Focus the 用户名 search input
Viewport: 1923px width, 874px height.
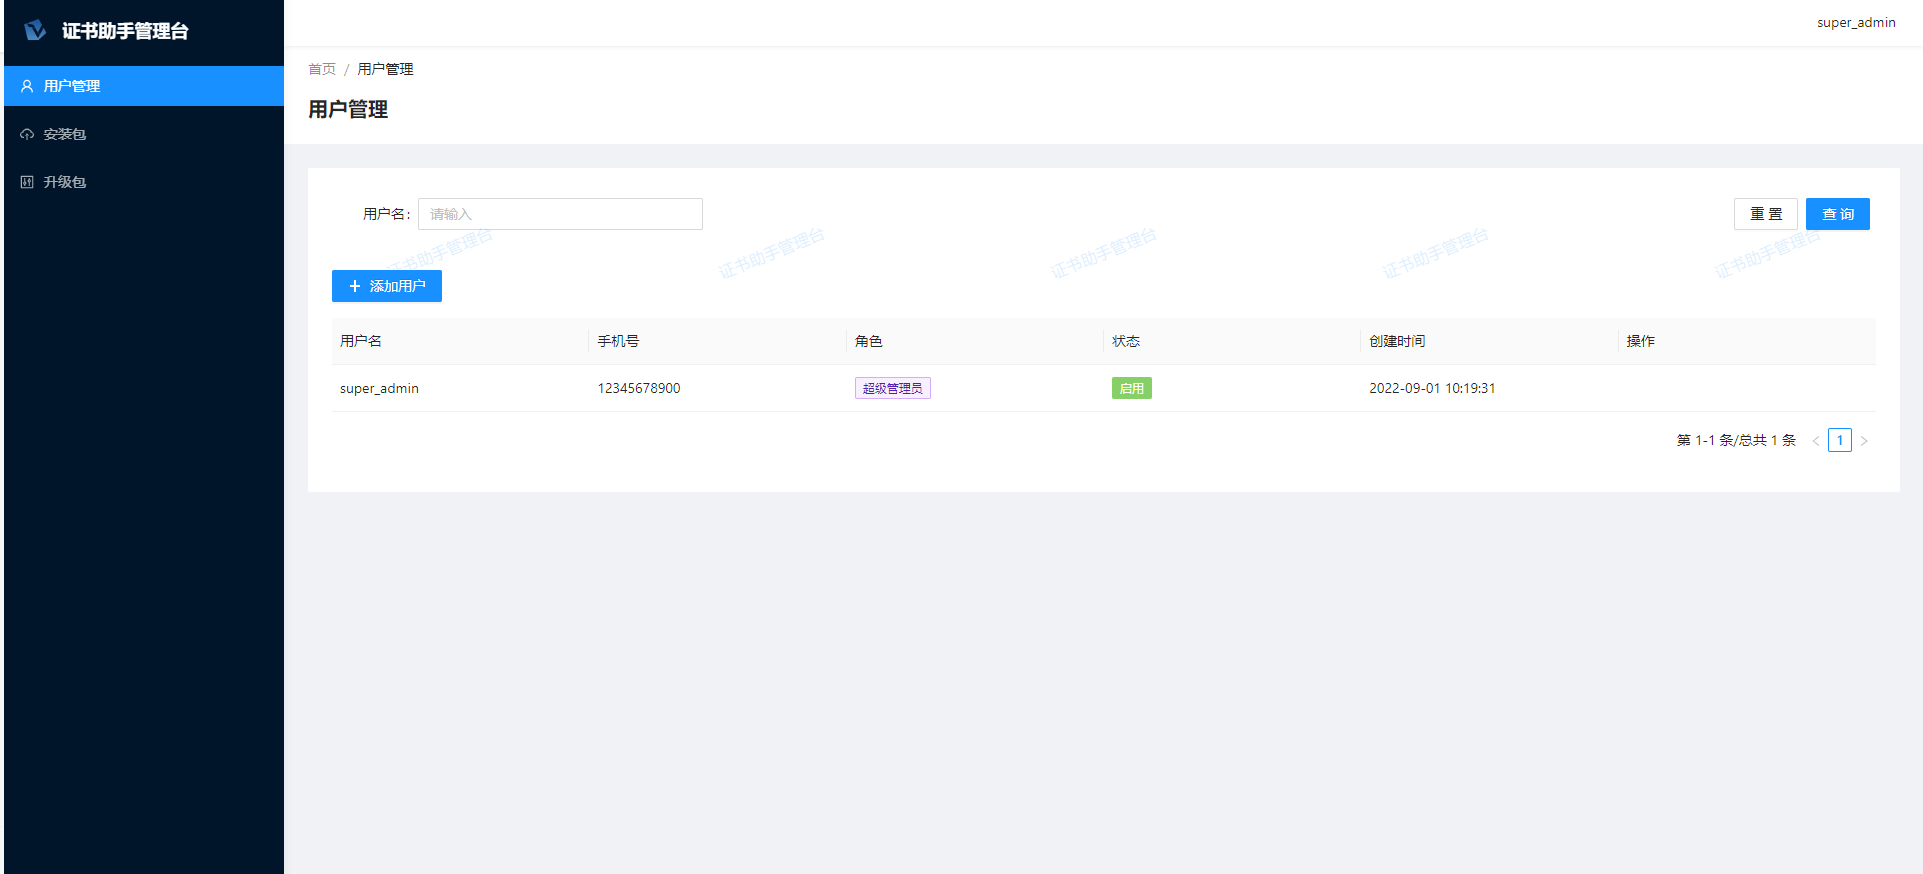click(560, 214)
